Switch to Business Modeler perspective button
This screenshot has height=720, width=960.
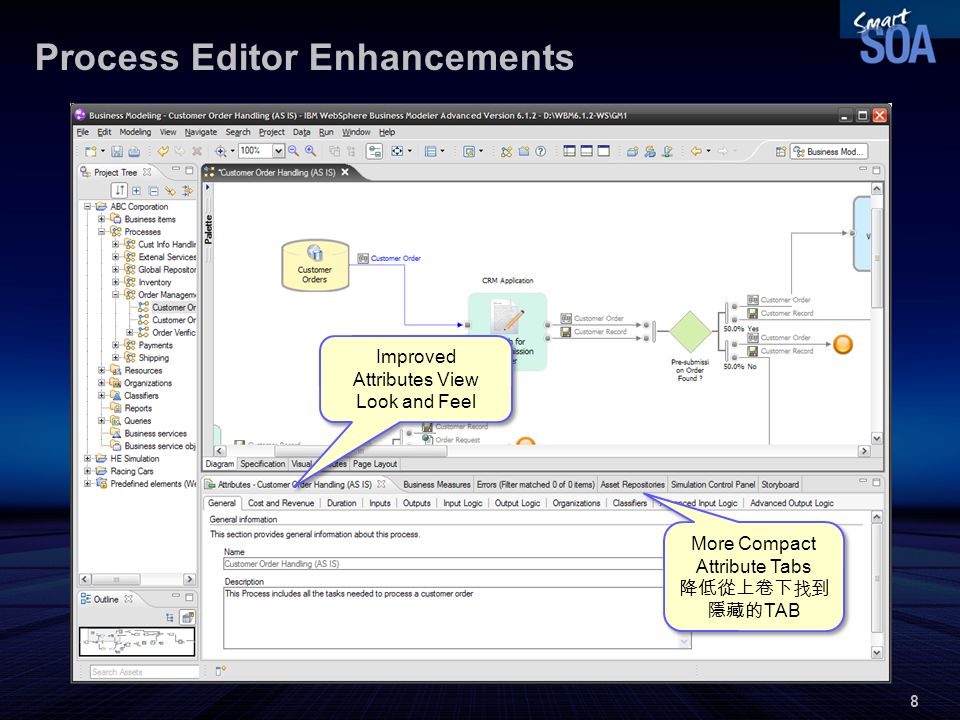click(829, 151)
